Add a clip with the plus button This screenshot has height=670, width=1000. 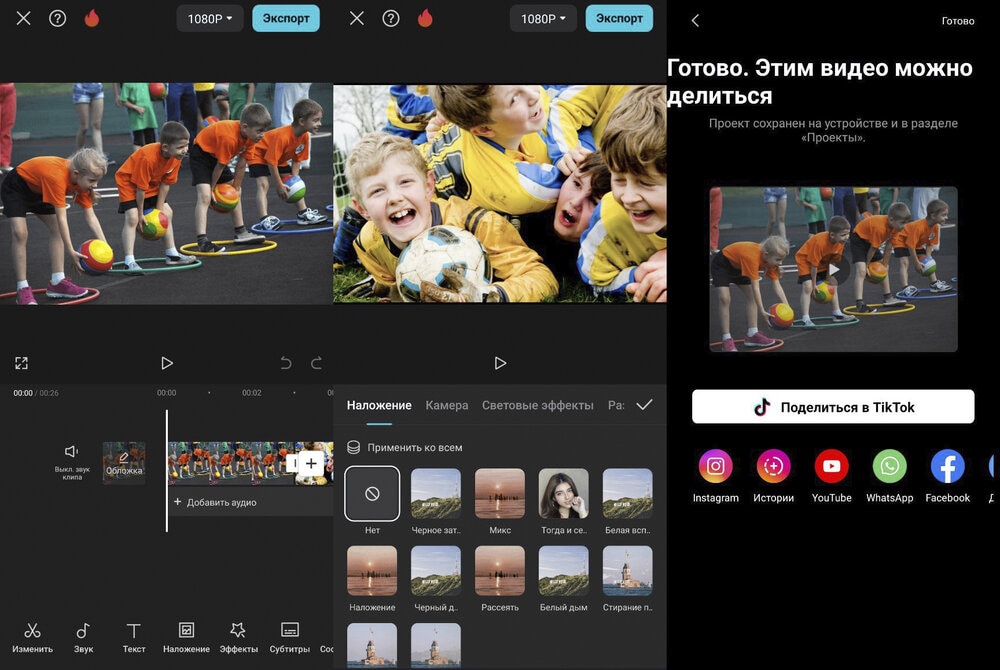point(311,463)
